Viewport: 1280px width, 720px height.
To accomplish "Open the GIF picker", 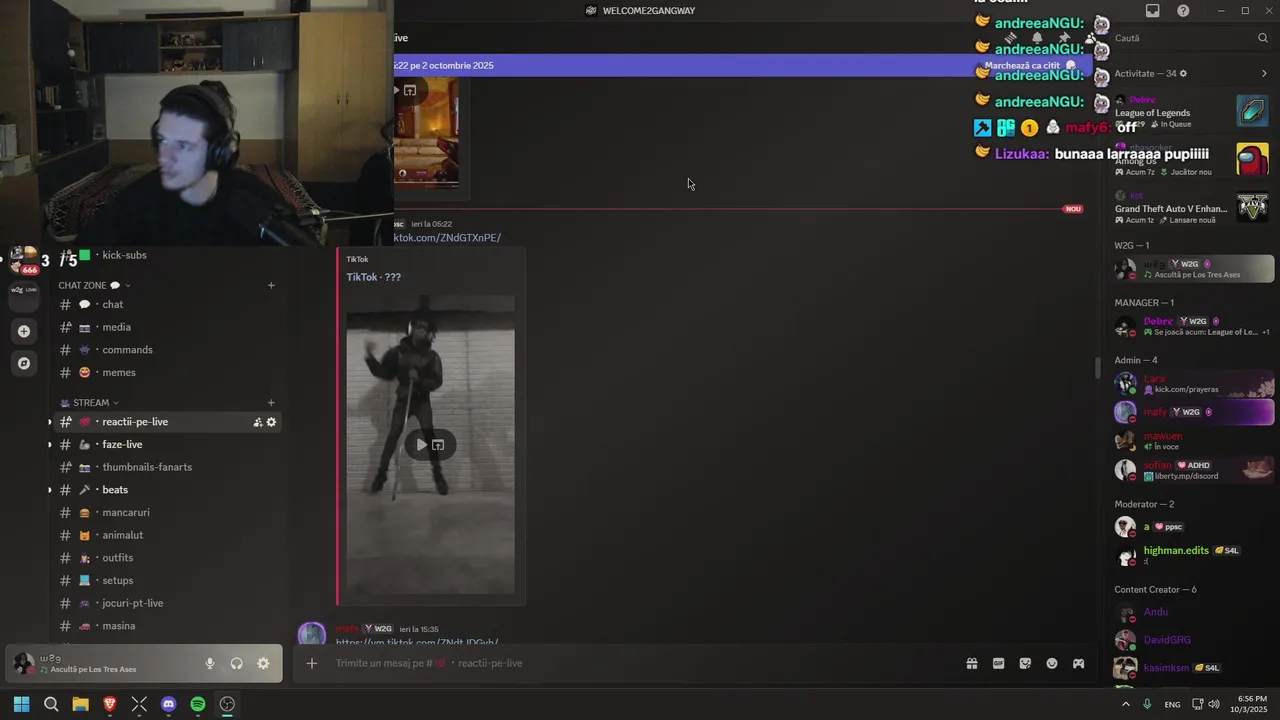I will (998, 663).
